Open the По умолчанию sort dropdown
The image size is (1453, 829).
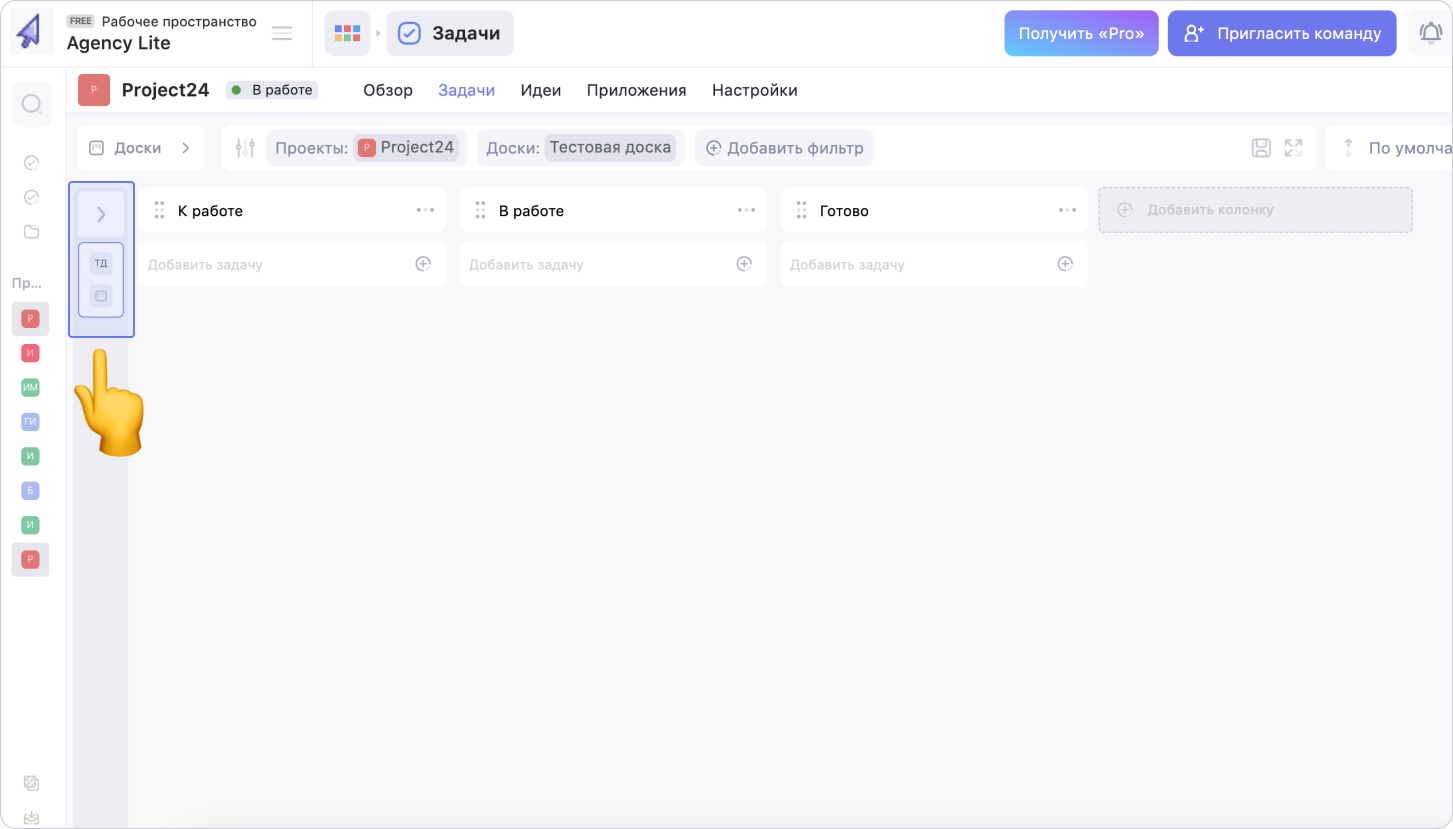1395,148
